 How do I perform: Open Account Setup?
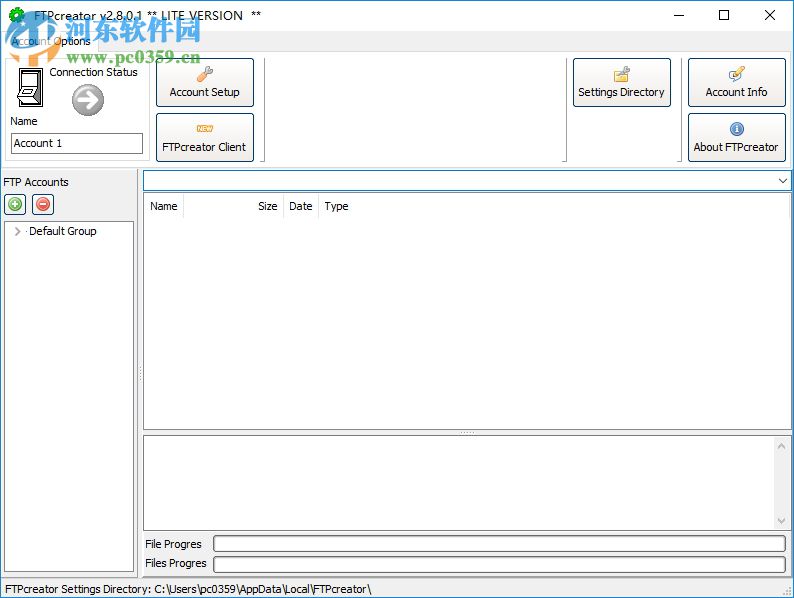205,83
